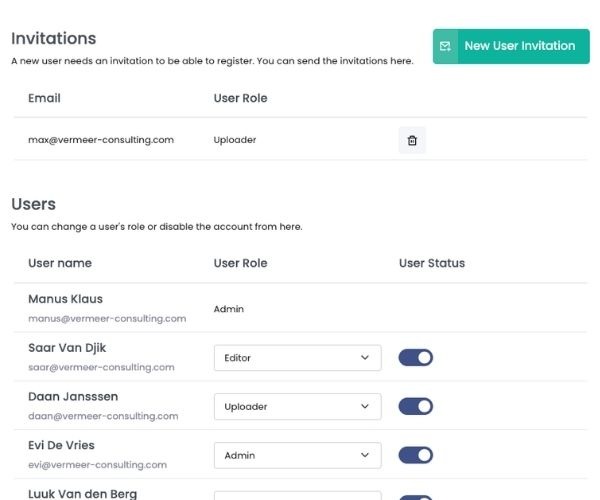Open Saar Van Djik's Editor role dropdown
The width and height of the screenshot is (600, 500).
tap(297, 358)
